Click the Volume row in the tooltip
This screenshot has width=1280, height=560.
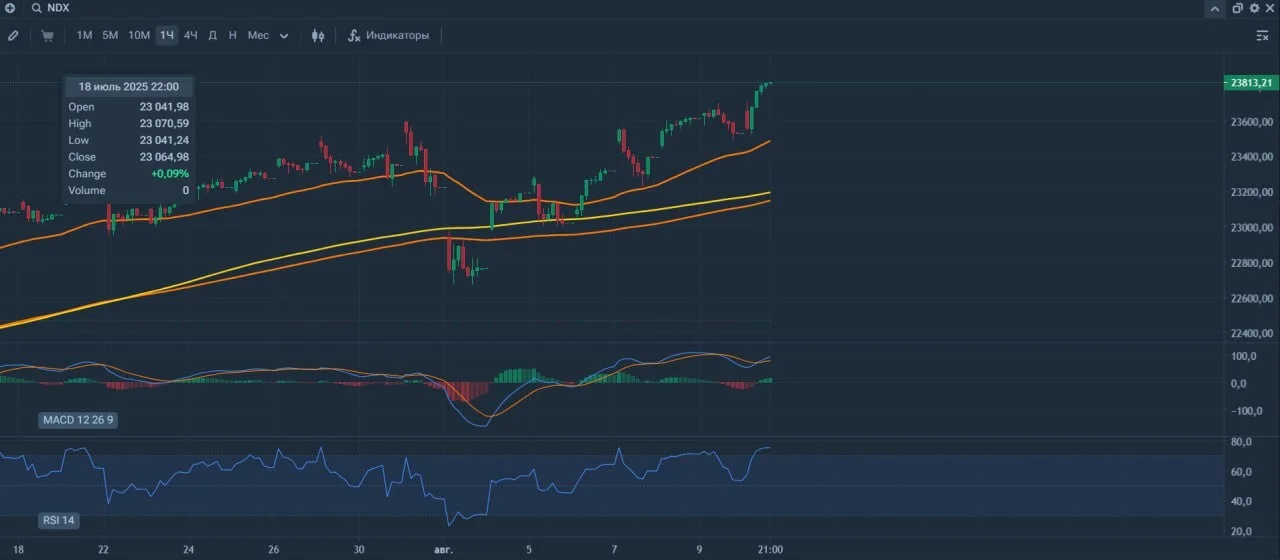[x=128, y=190]
